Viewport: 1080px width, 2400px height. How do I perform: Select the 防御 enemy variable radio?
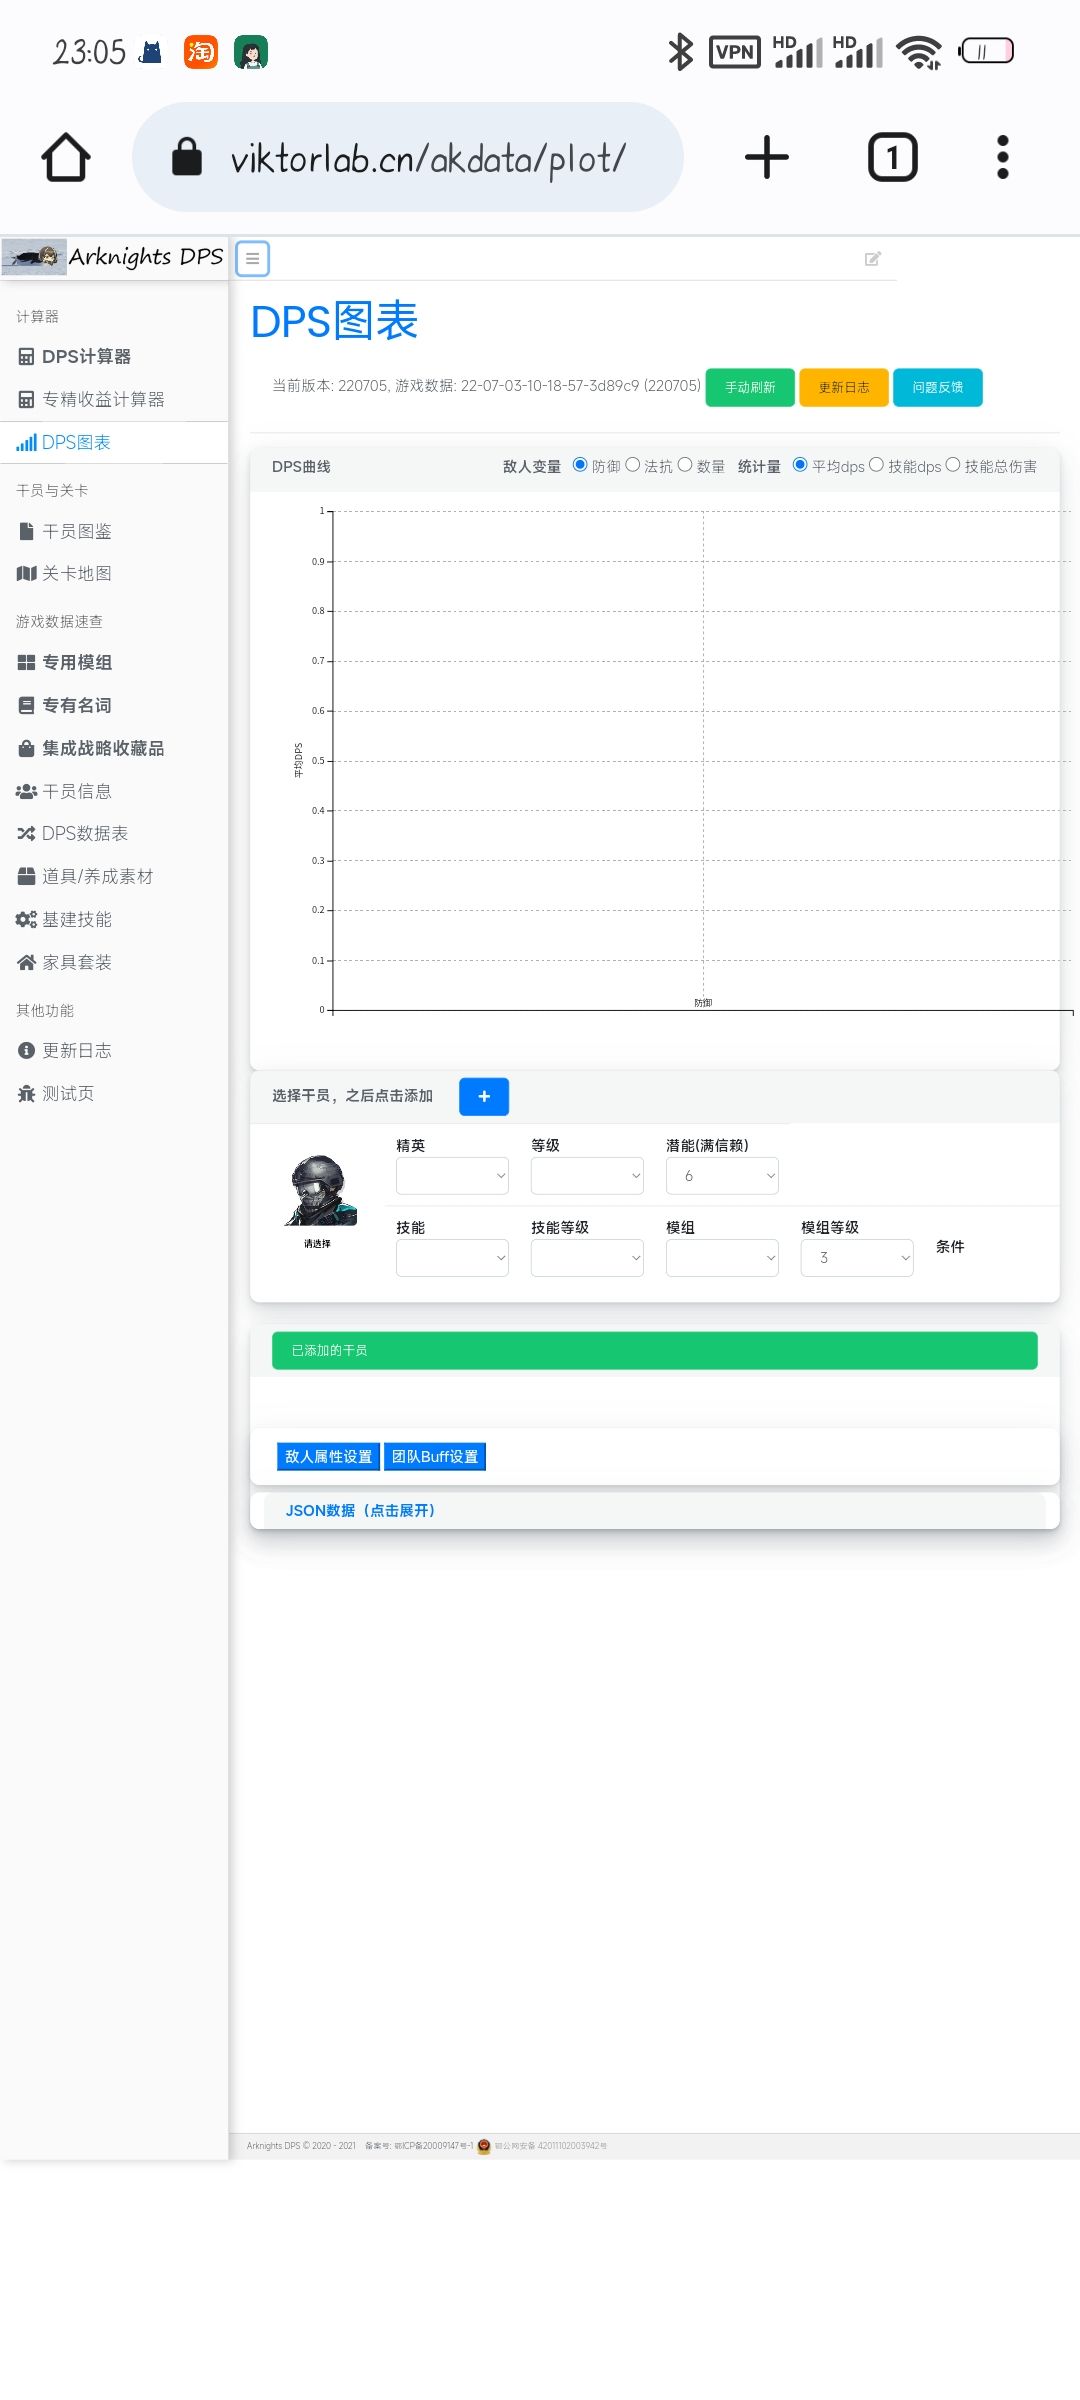pyautogui.click(x=580, y=465)
